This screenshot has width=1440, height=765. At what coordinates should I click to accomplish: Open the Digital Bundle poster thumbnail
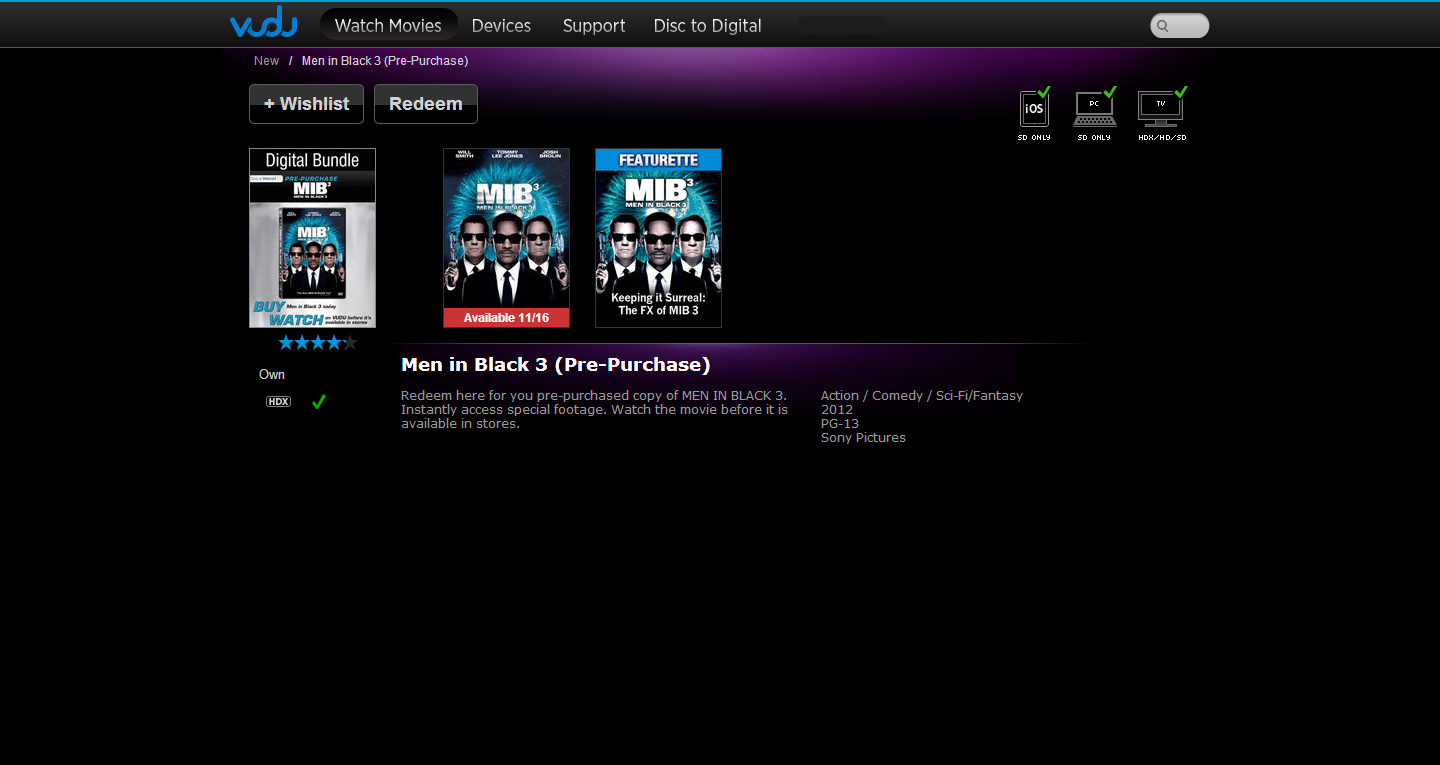pyautogui.click(x=312, y=238)
